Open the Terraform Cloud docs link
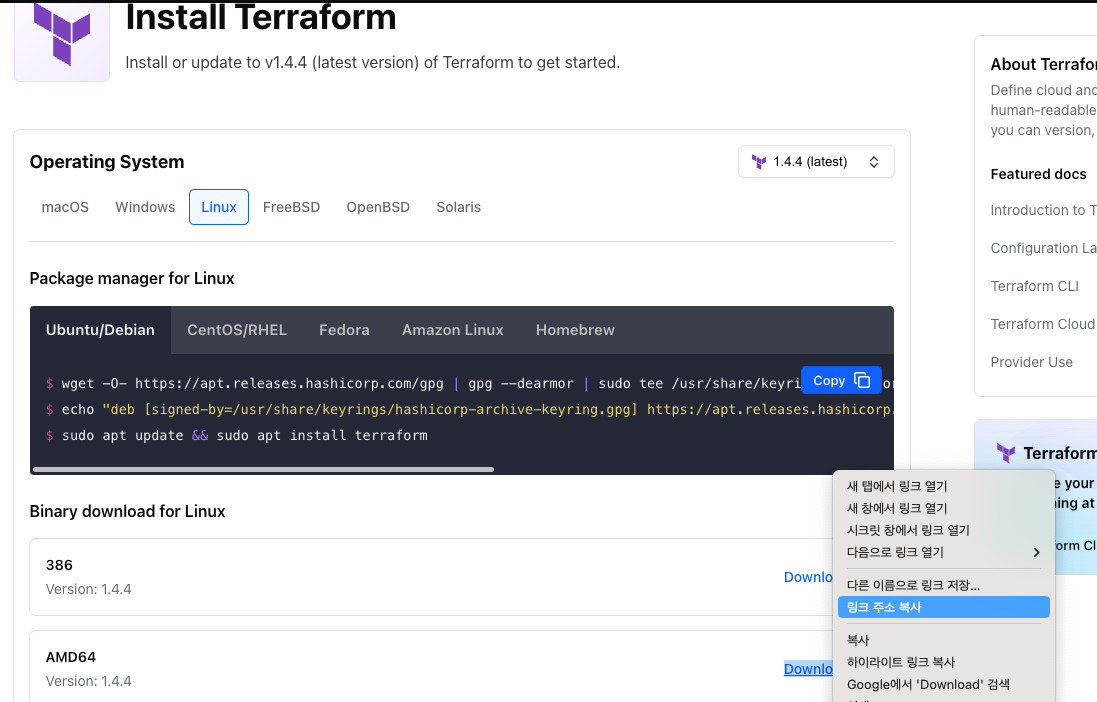 (1042, 324)
